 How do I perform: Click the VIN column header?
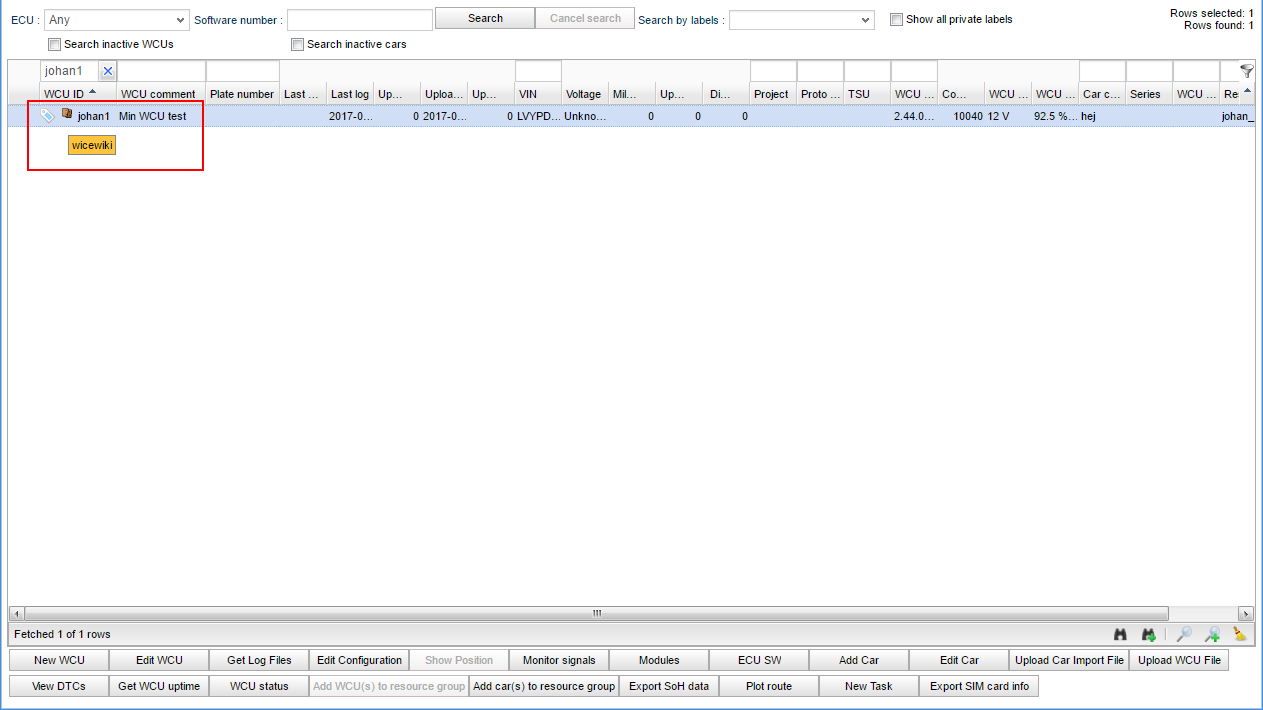coord(528,94)
